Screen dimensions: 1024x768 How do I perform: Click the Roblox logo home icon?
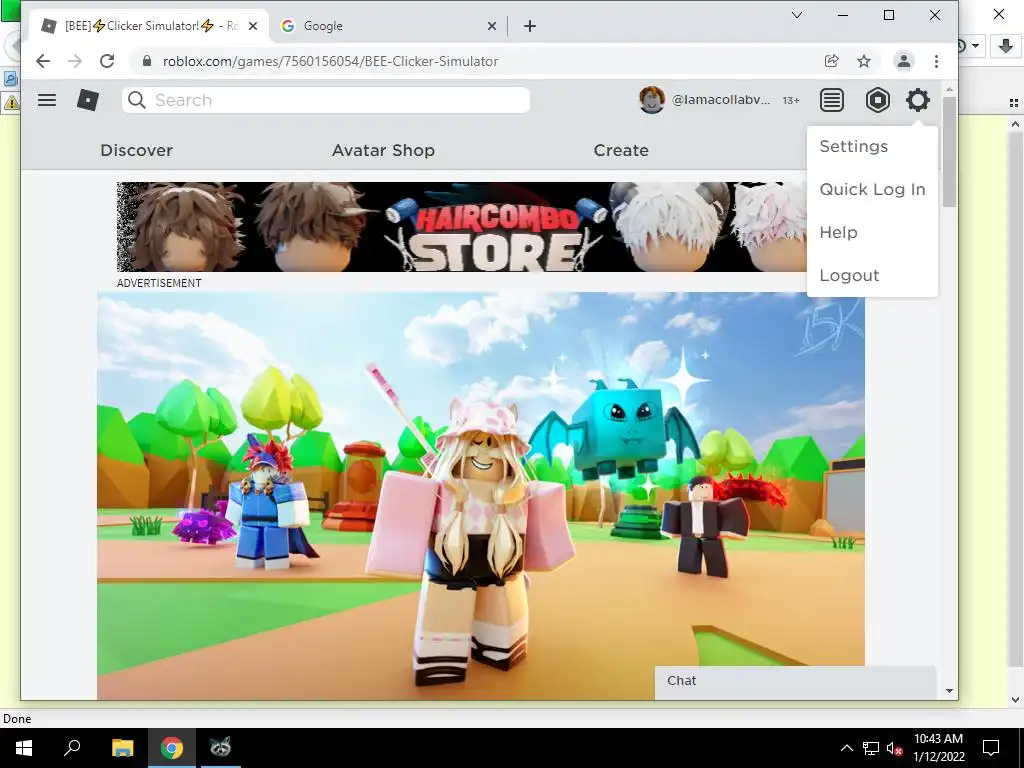(x=88, y=100)
